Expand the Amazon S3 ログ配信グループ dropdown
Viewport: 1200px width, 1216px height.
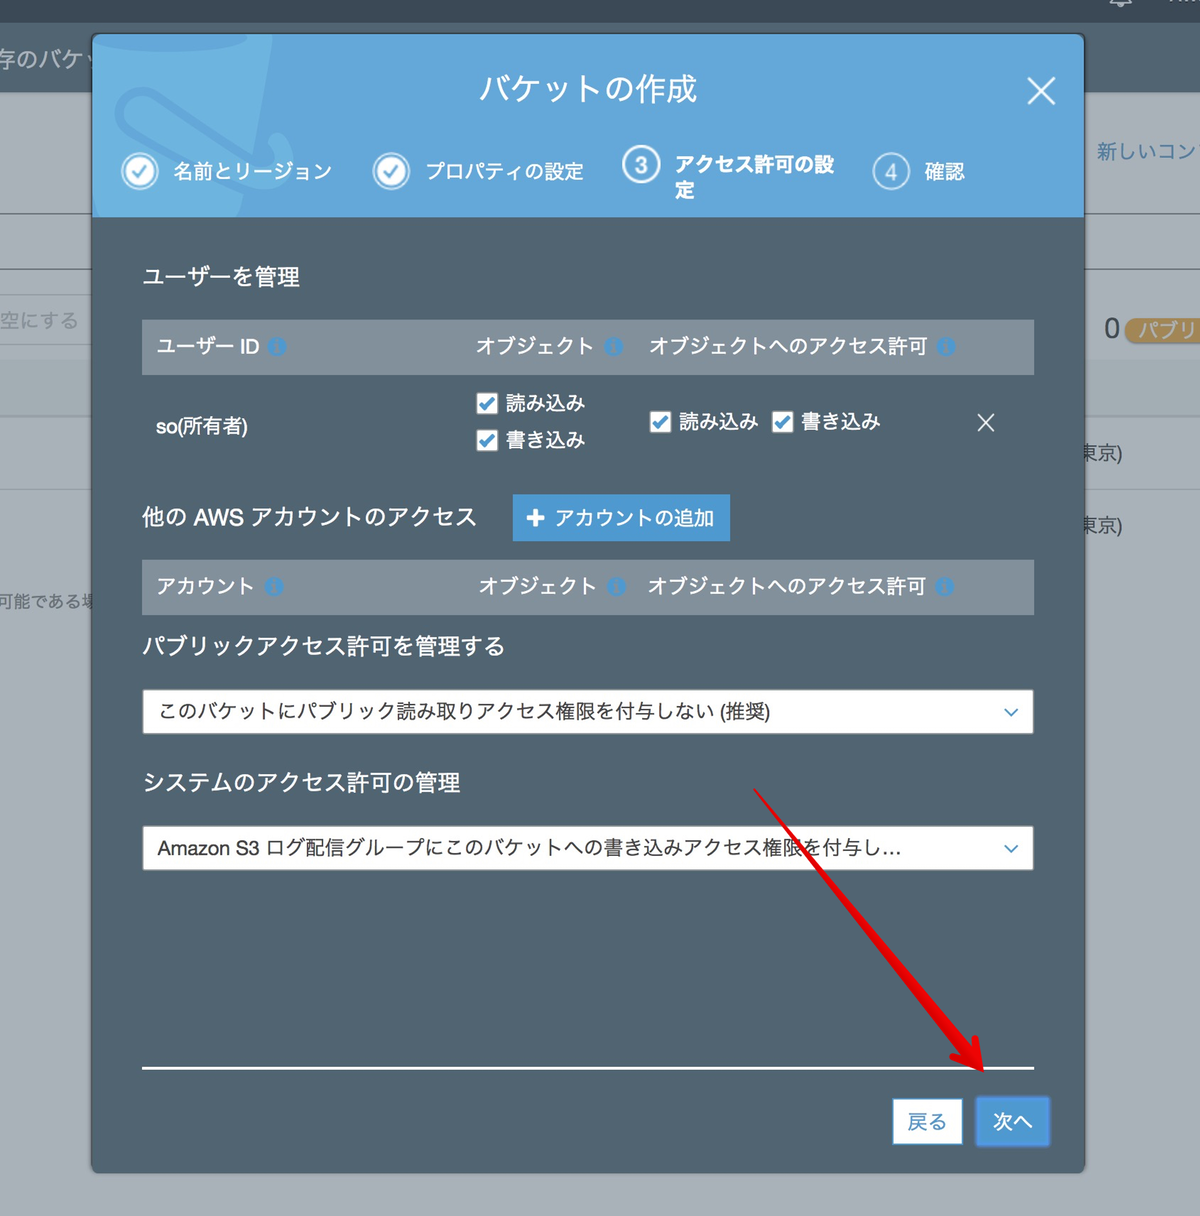point(588,848)
